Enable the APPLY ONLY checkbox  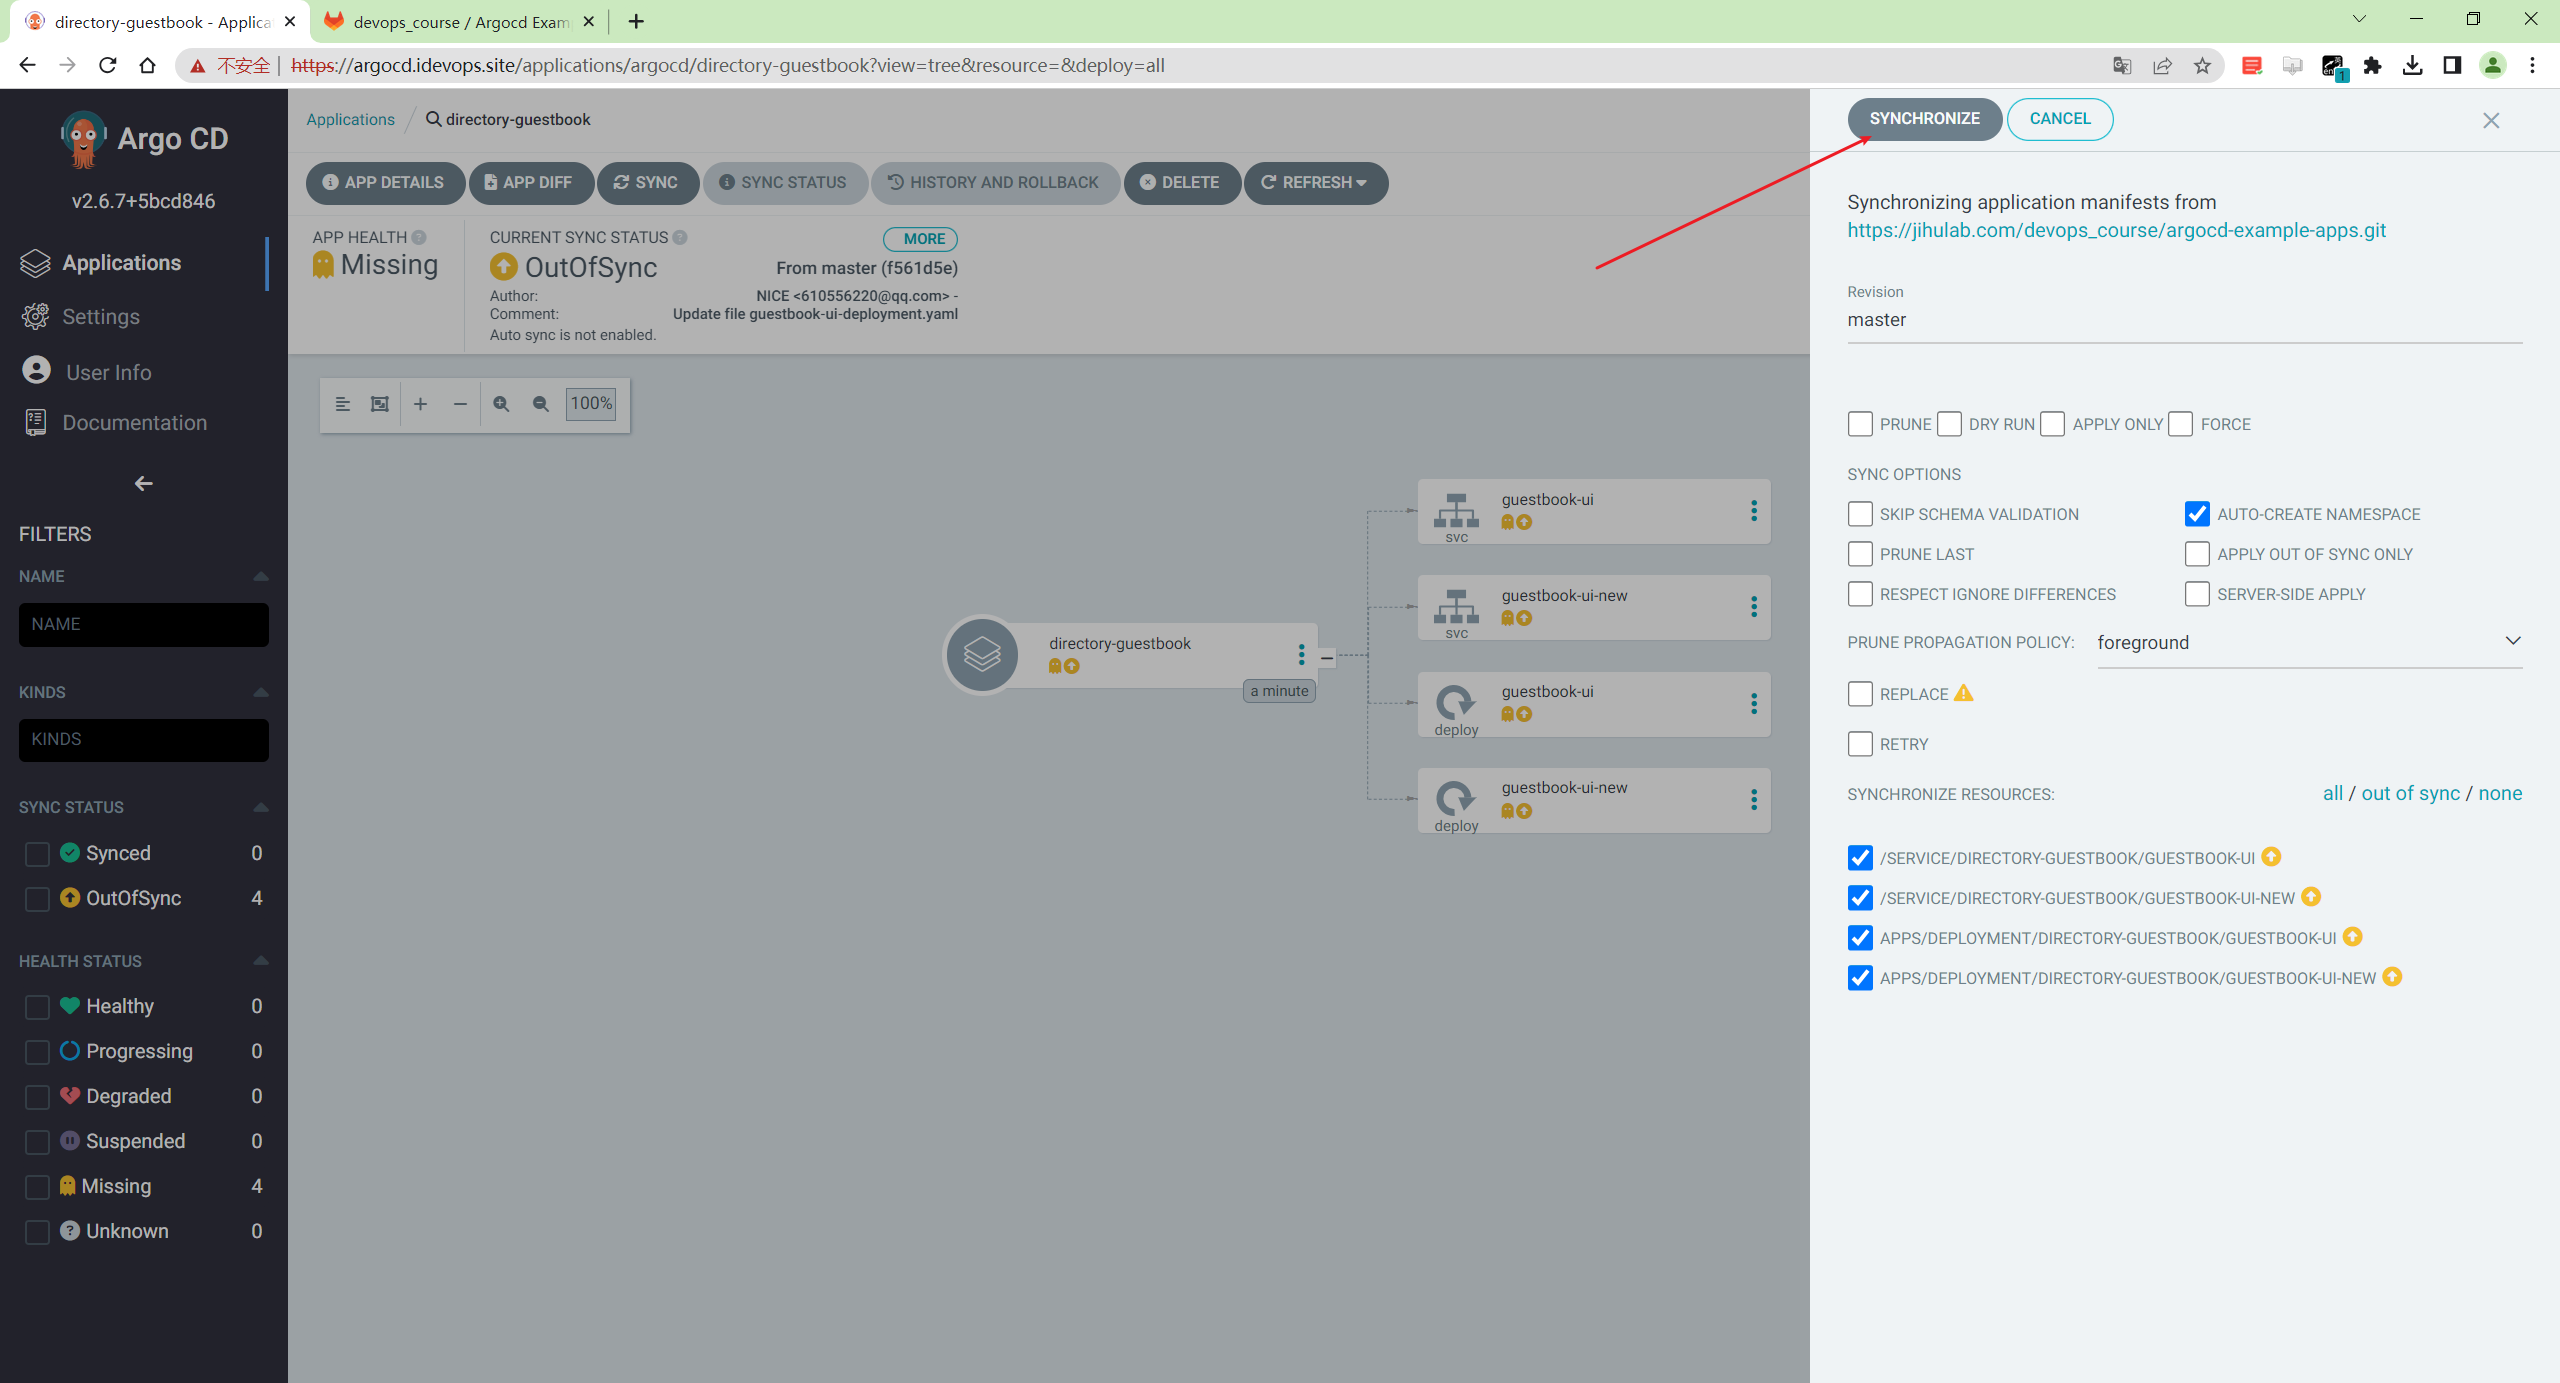[x=2053, y=424]
